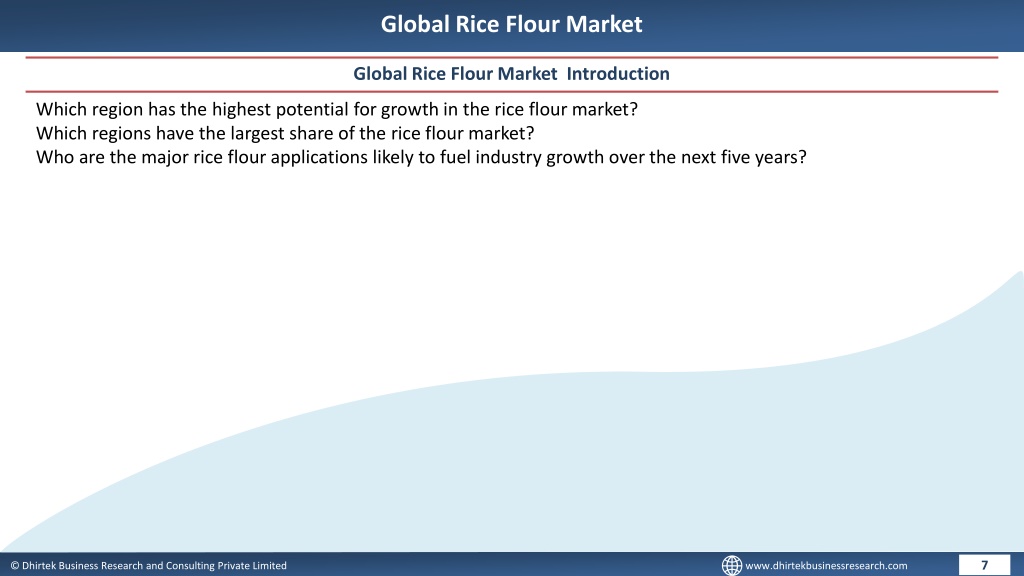1024x576 pixels.
Task: Click the page number 7 box
Action: point(984,565)
